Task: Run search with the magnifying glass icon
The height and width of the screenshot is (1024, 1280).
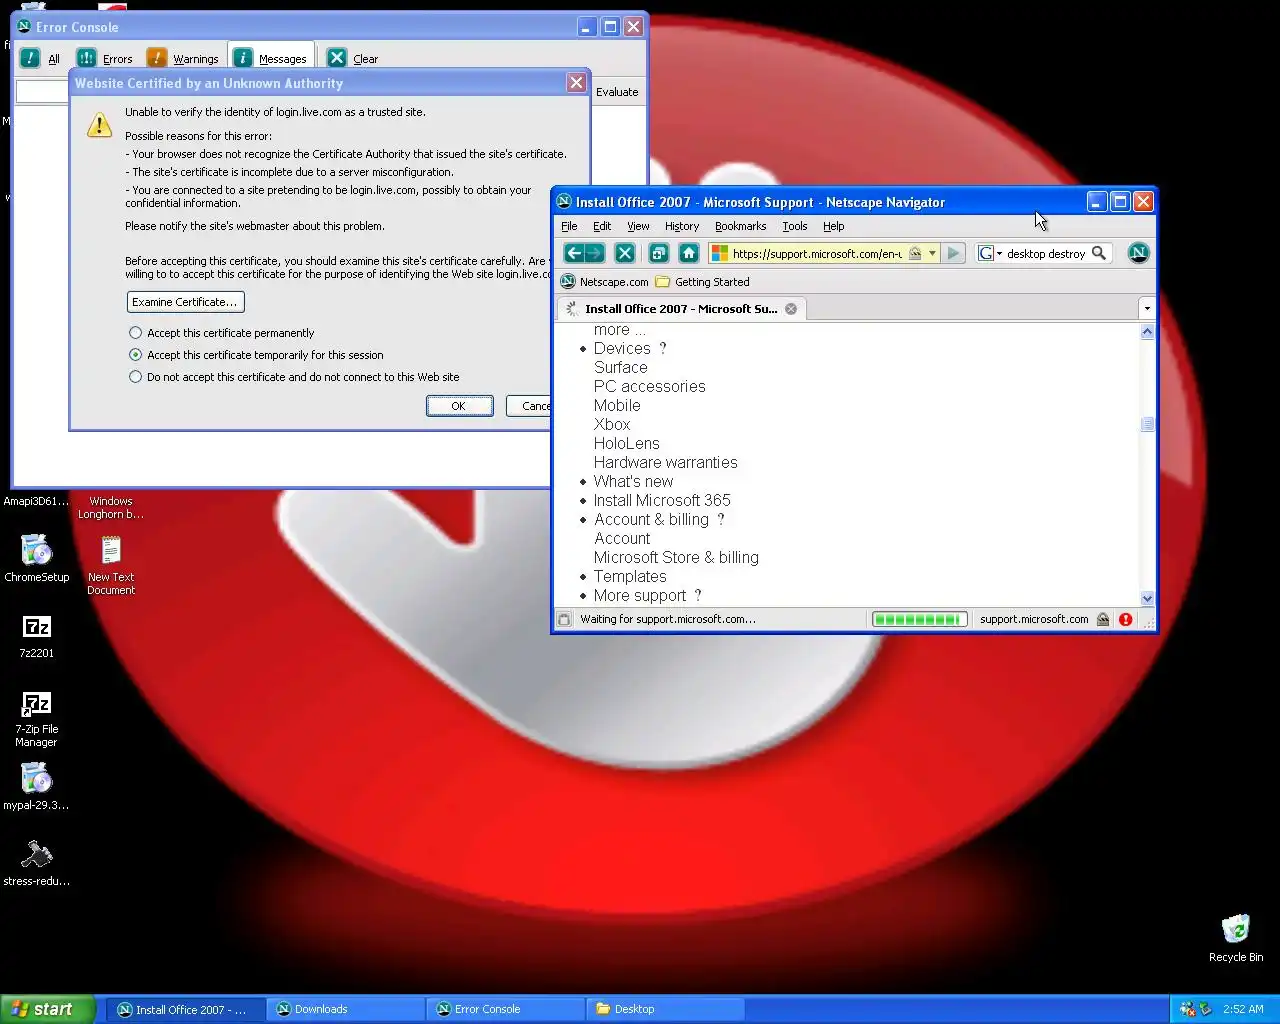Action: point(1098,253)
